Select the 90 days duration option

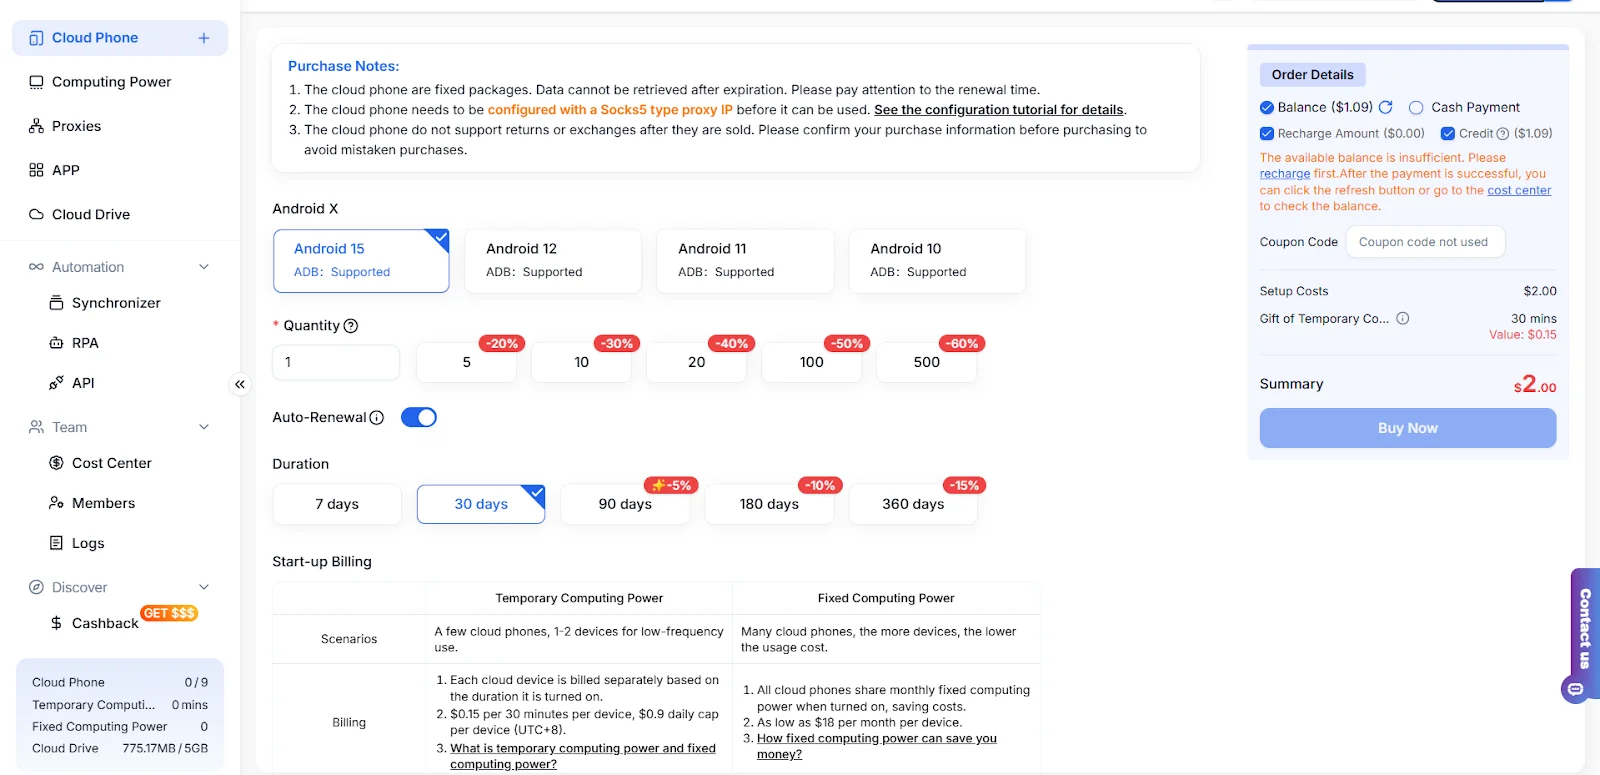click(x=625, y=504)
